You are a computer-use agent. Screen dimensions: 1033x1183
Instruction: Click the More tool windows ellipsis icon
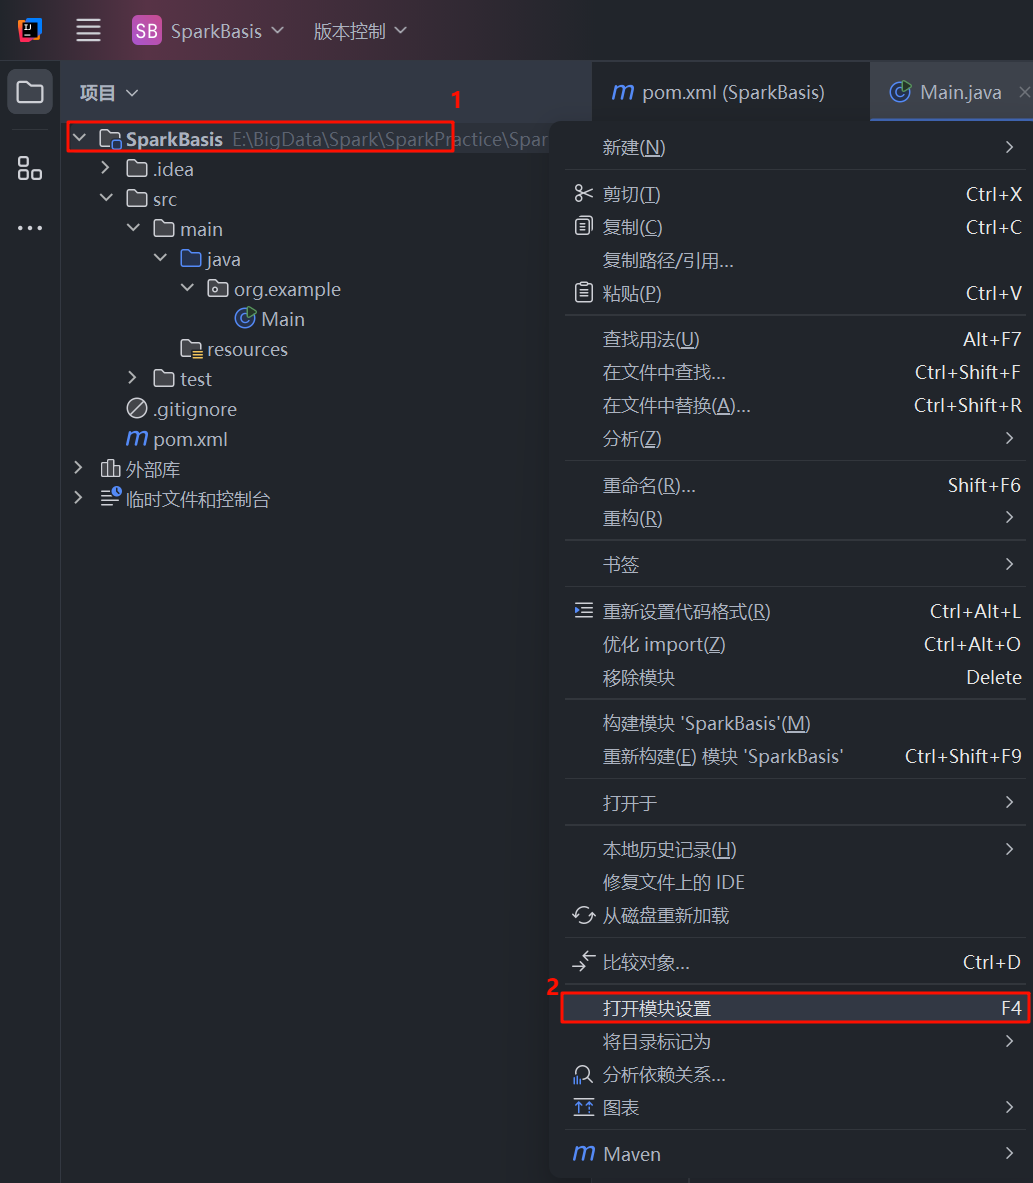[30, 228]
